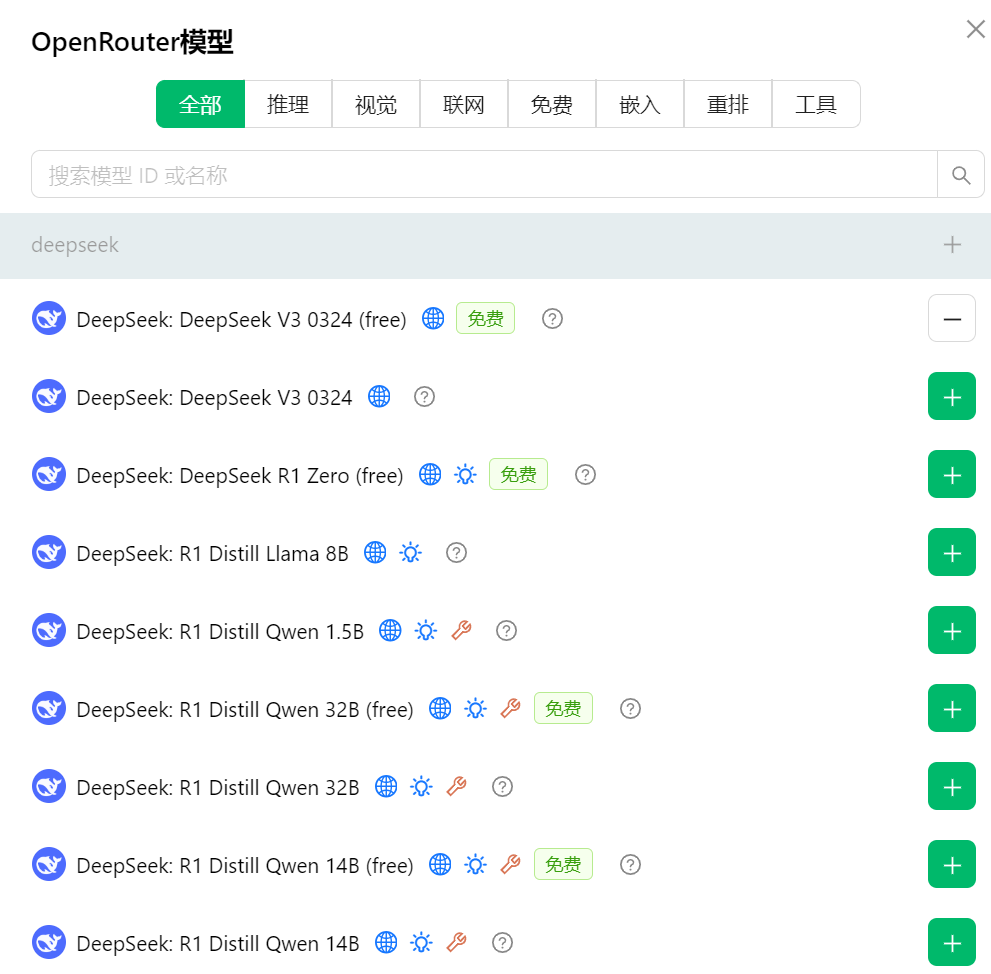
Task: Click question mark beside DeepSeek V3 0324 paid model
Action: 424,397
